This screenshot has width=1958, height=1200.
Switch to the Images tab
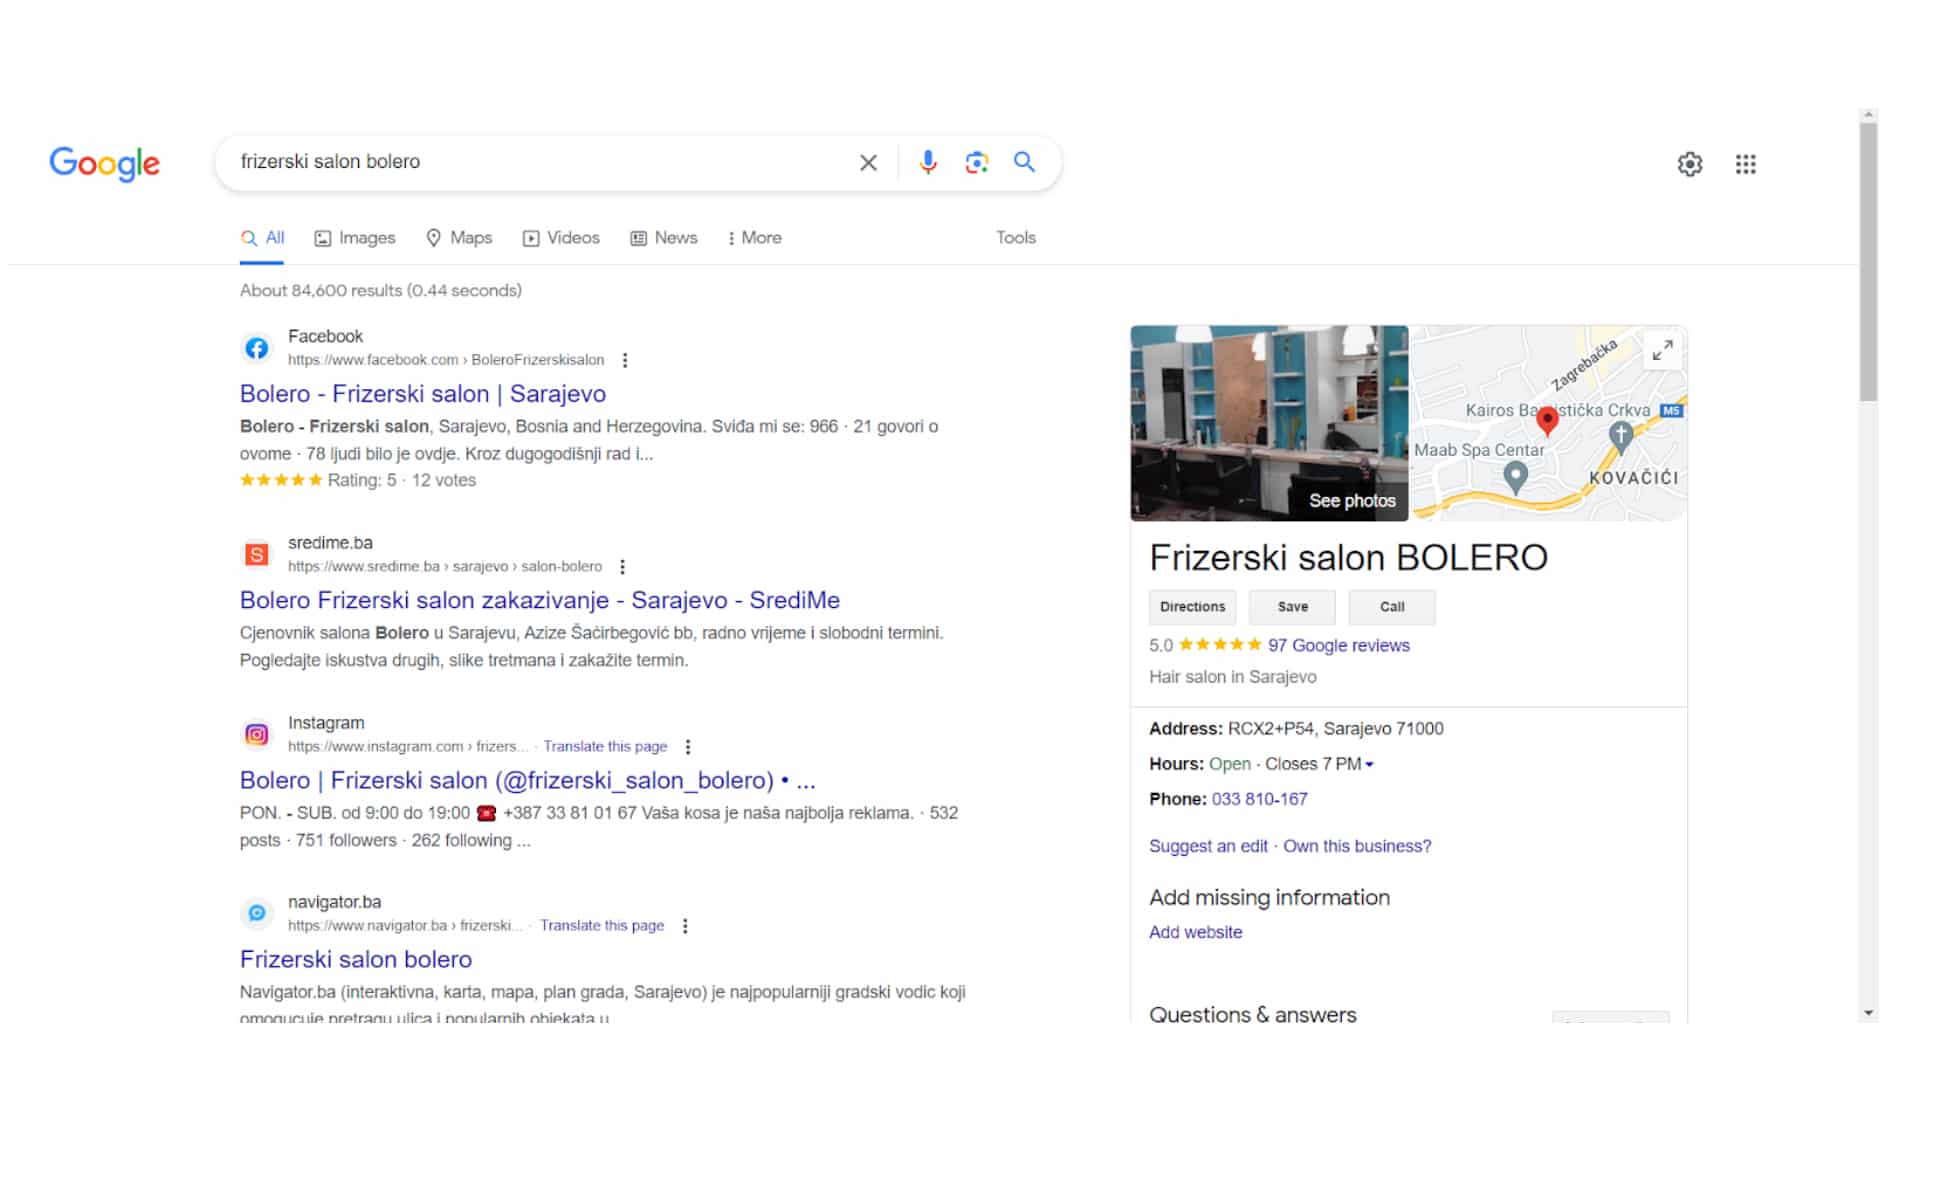tap(354, 238)
